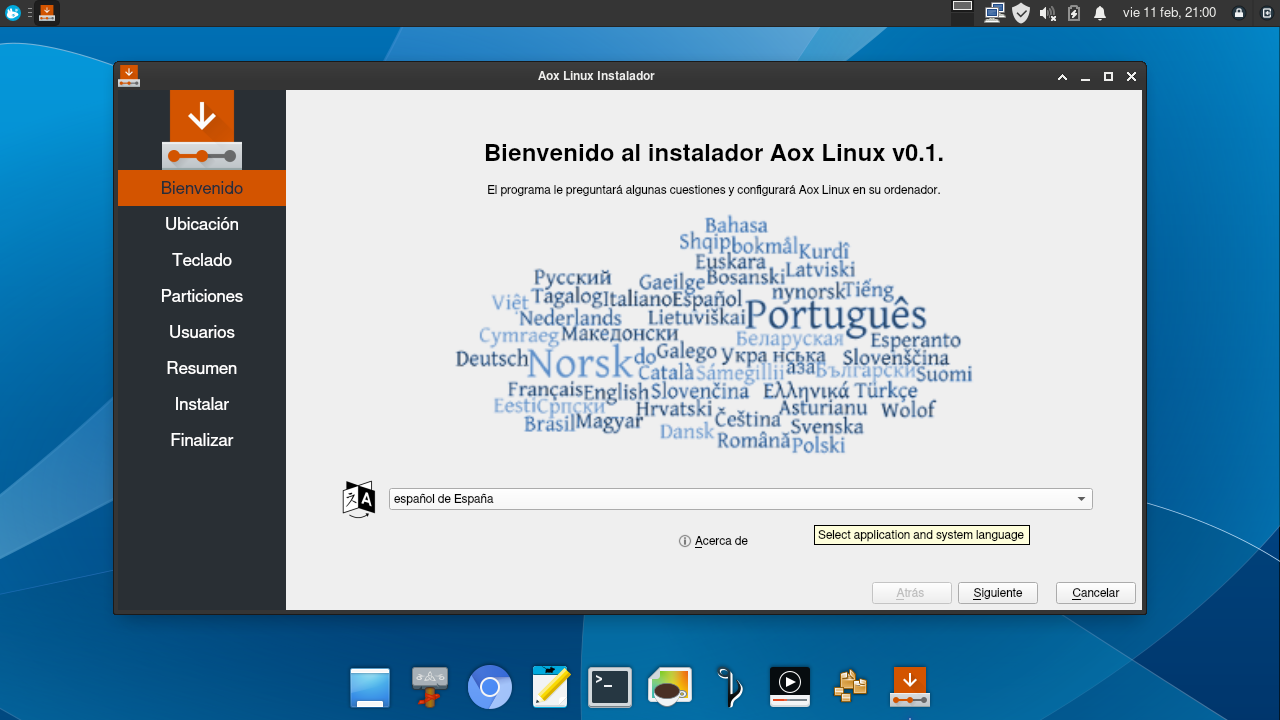Open the image viewer with coffee cup icon

click(x=670, y=688)
